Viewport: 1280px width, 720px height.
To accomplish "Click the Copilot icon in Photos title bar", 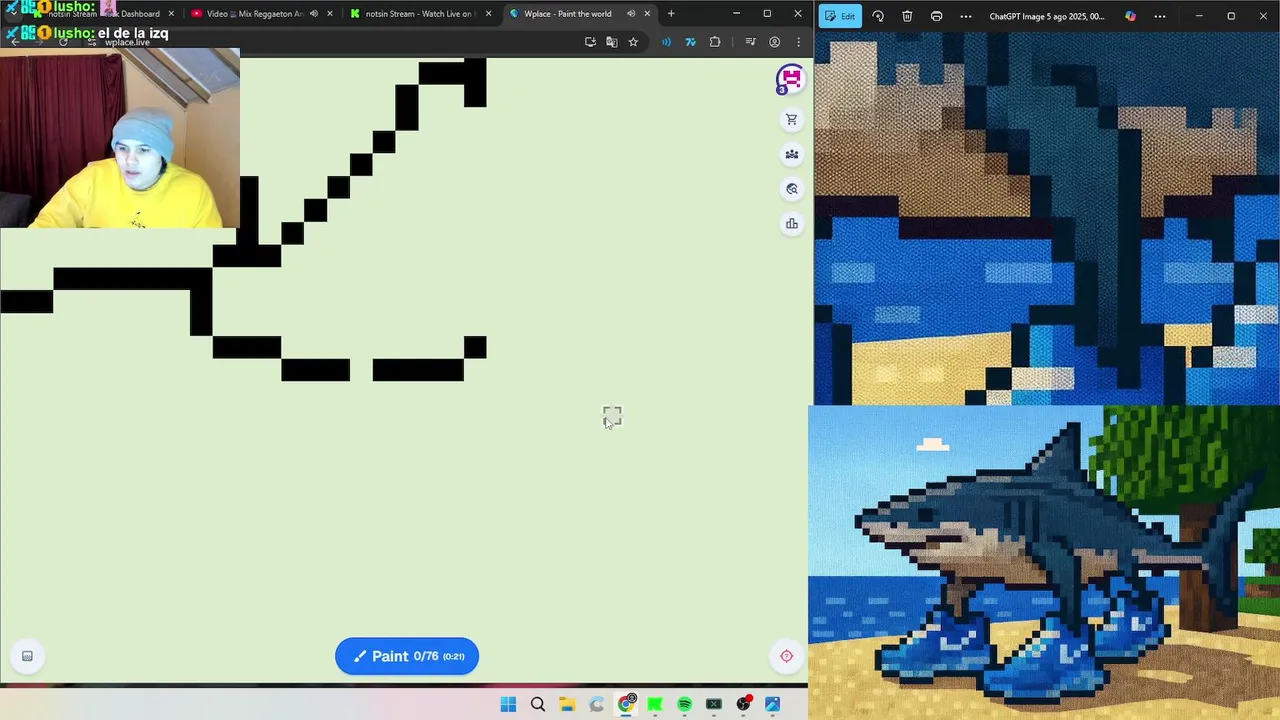I will click(x=1130, y=16).
